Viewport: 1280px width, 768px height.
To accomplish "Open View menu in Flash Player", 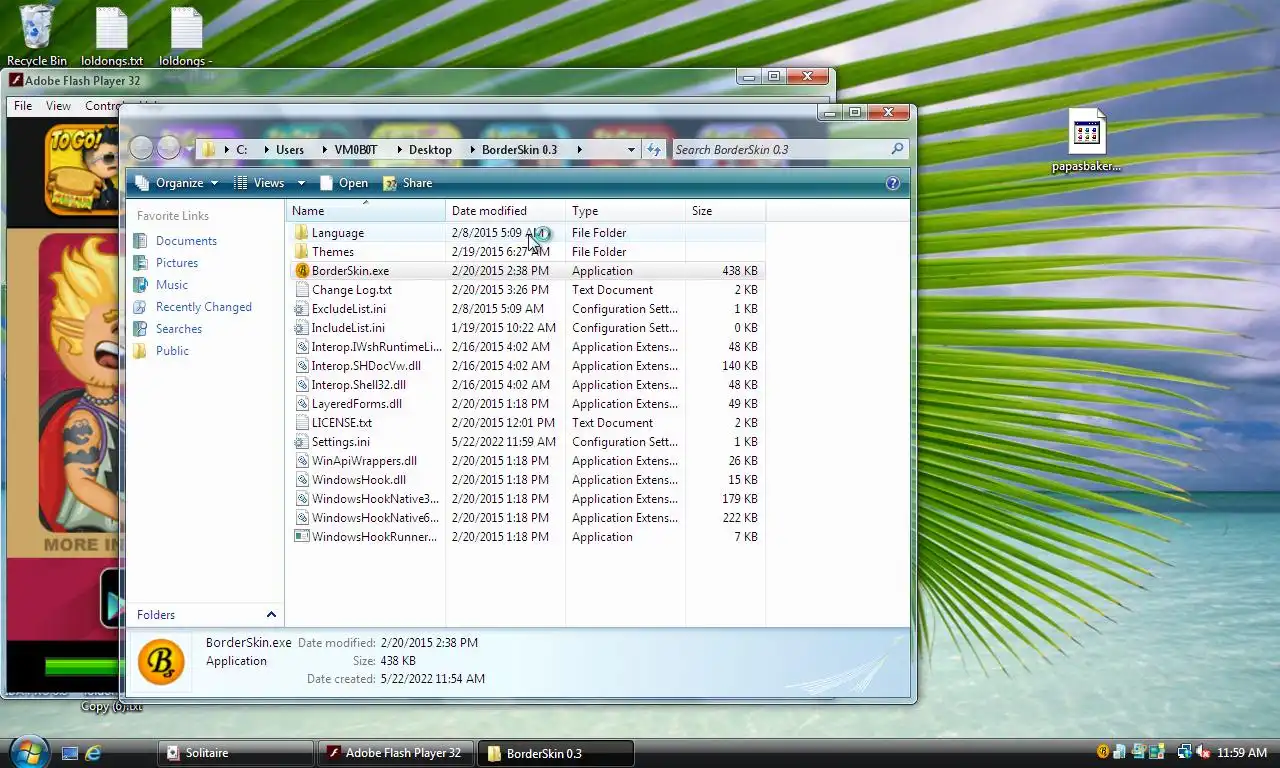I will click(58, 106).
